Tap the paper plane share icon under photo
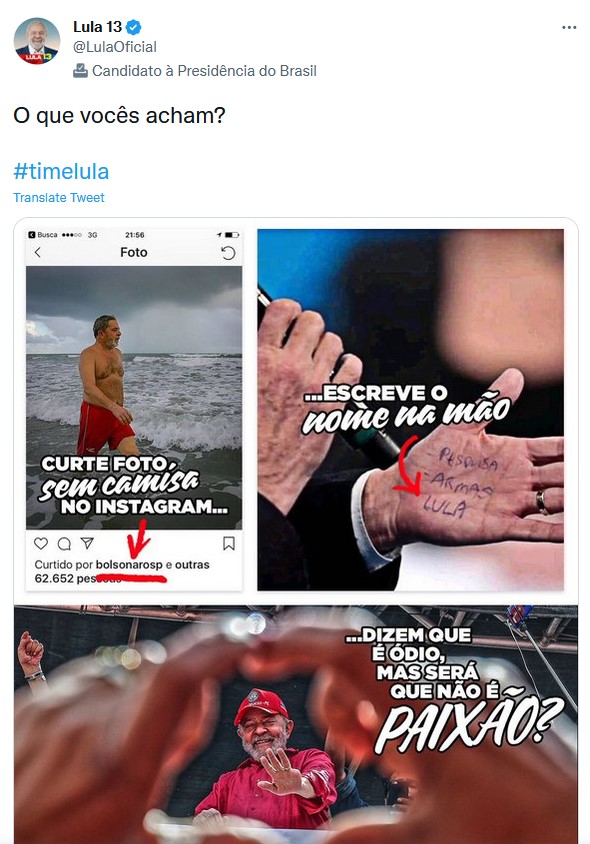The image size is (590, 844). pyautogui.click(x=87, y=544)
